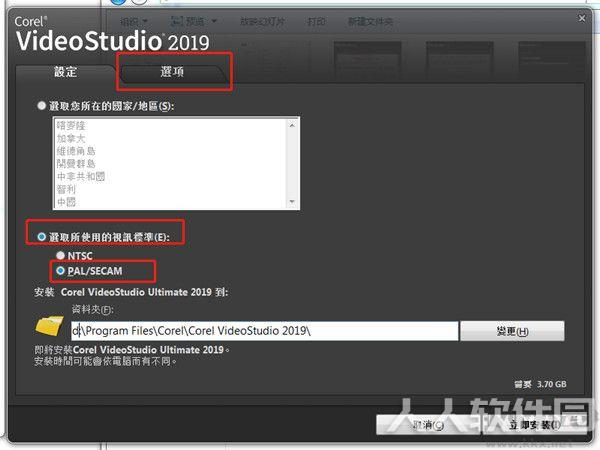Select NTSC video standard
Image resolution: width=600 pixels, height=450 pixels.
pos(60,255)
